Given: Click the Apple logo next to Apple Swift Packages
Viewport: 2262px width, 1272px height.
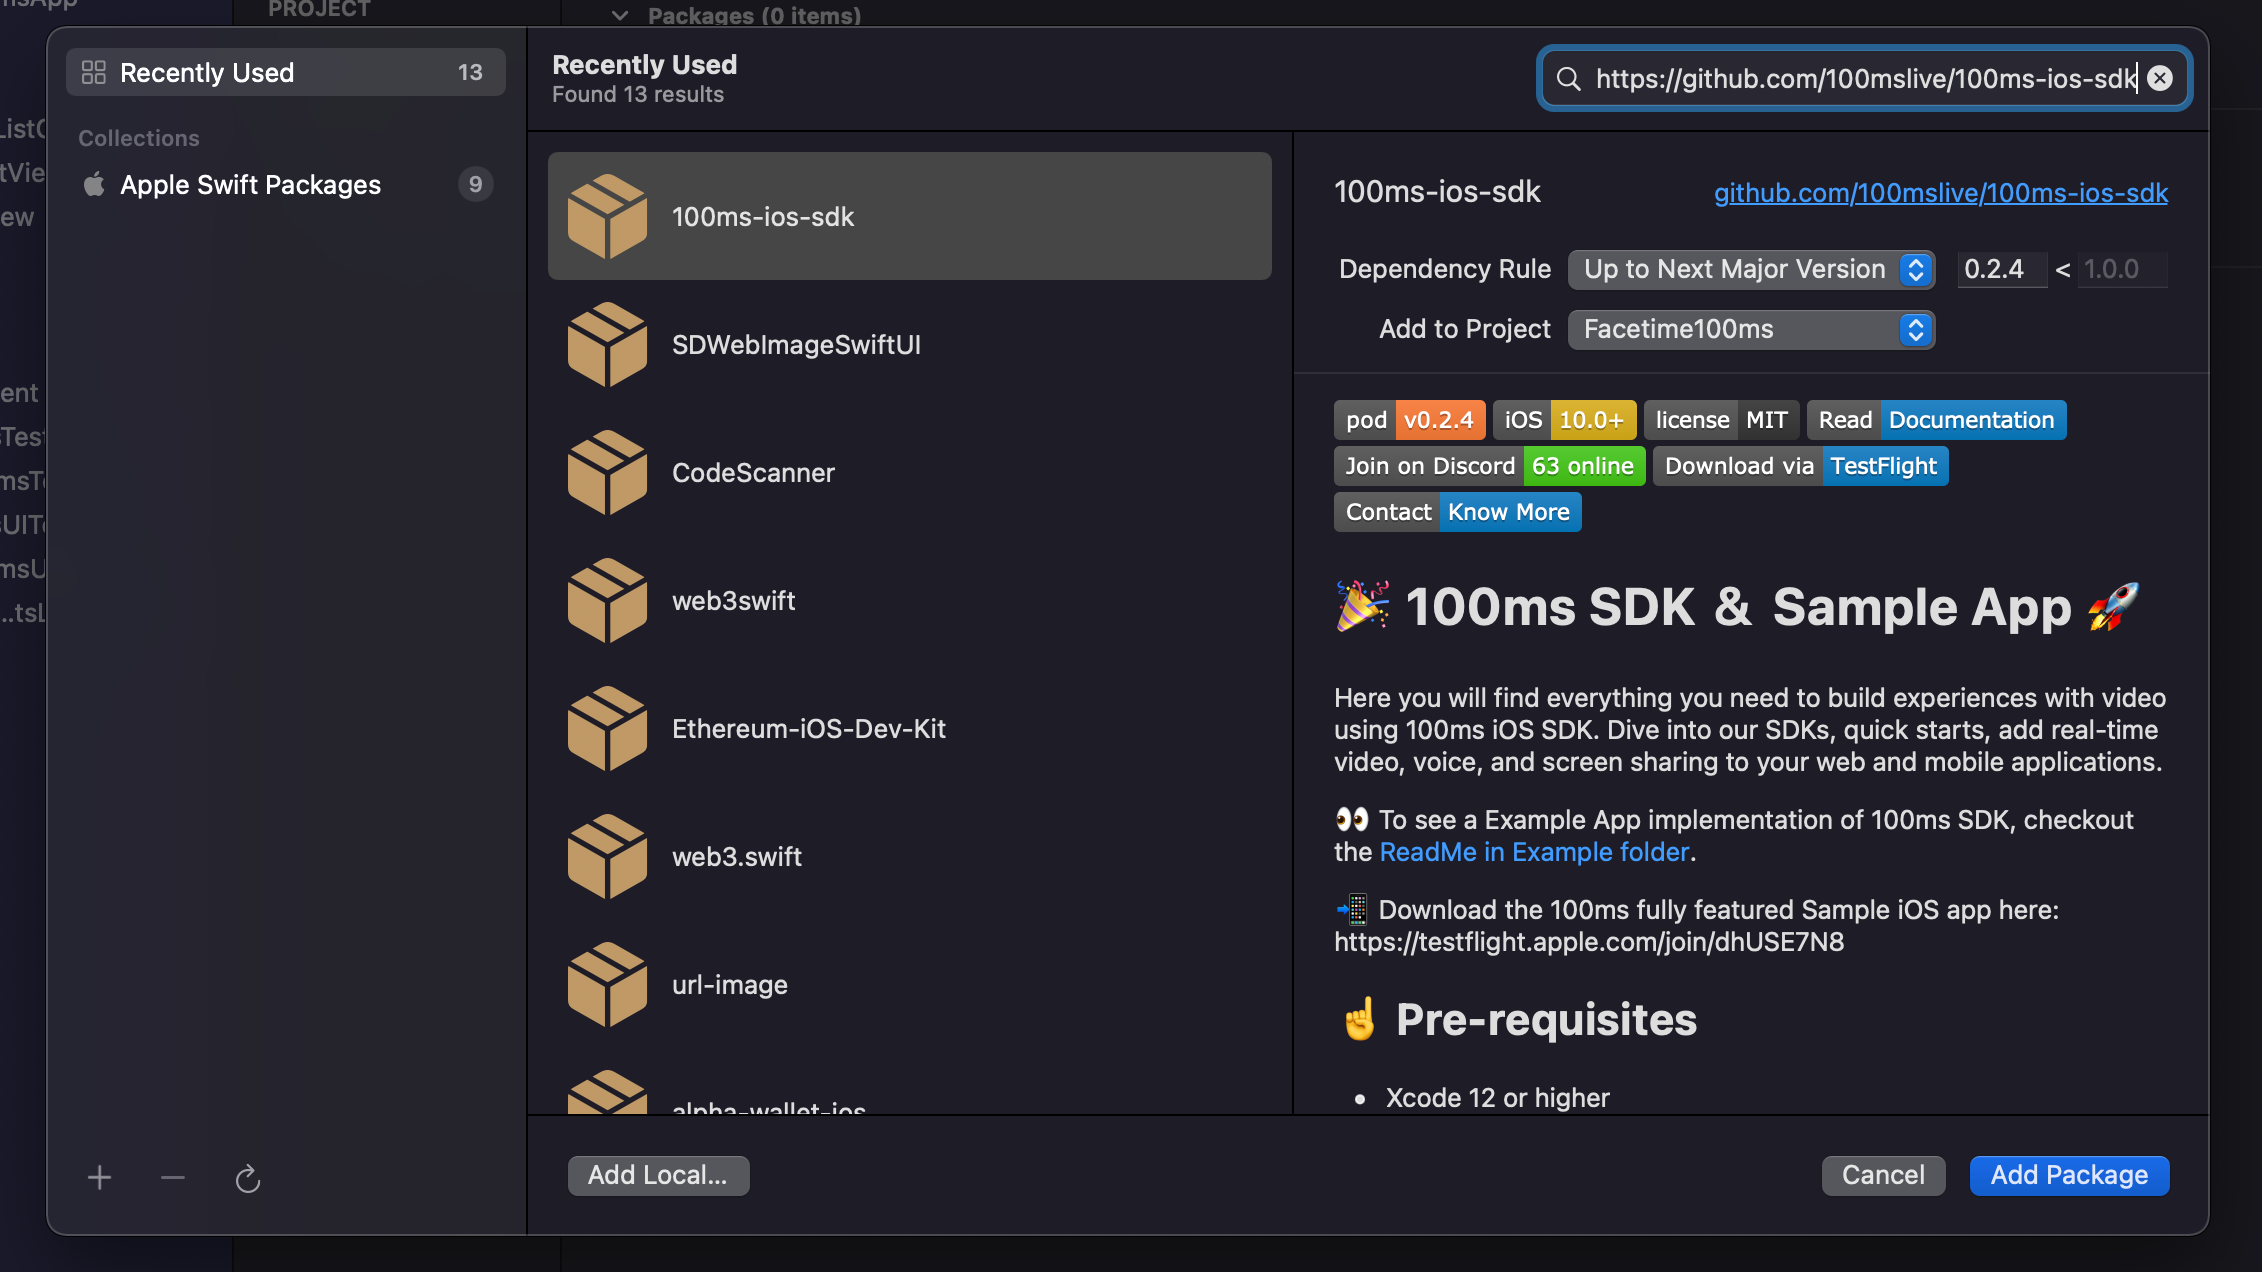Looking at the screenshot, I should (x=94, y=184).
